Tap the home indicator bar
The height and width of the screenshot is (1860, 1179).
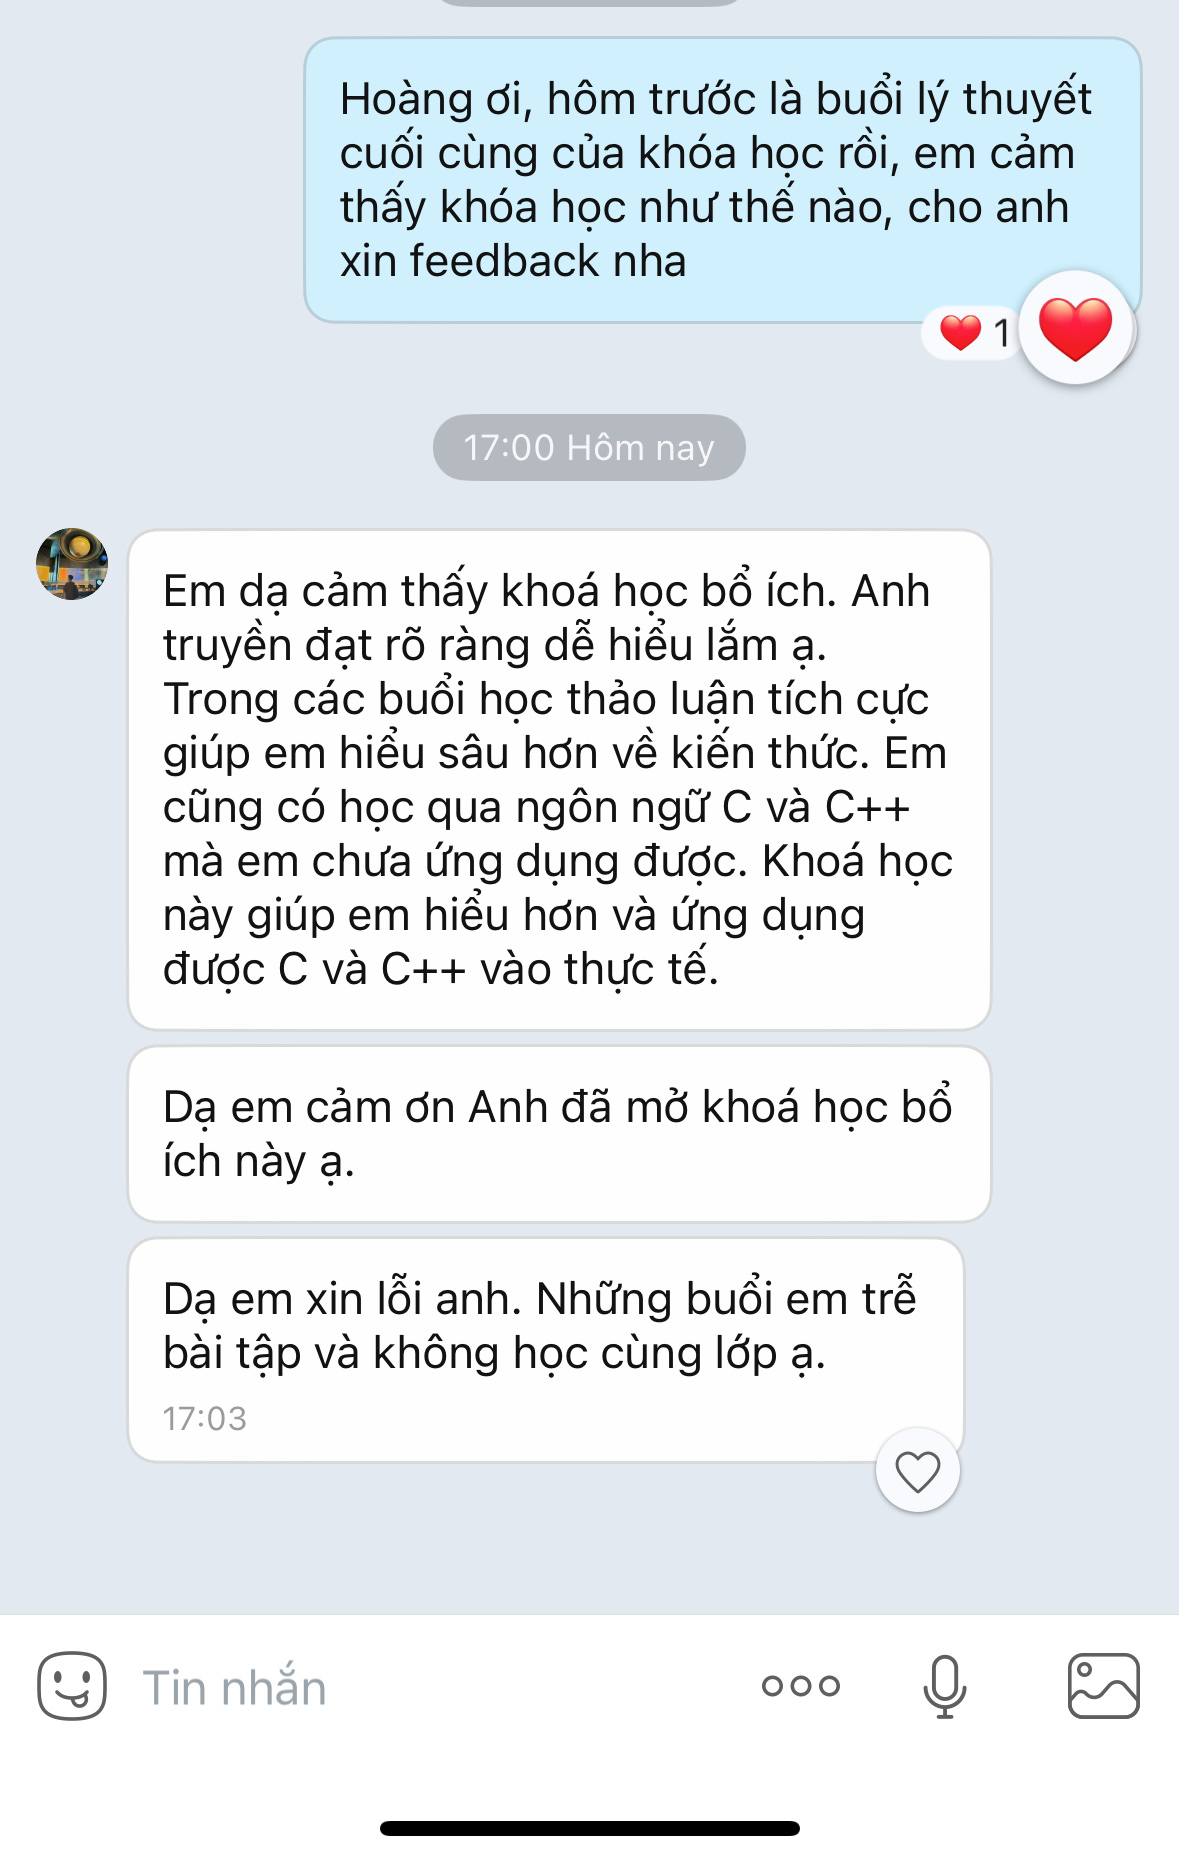589,1828
